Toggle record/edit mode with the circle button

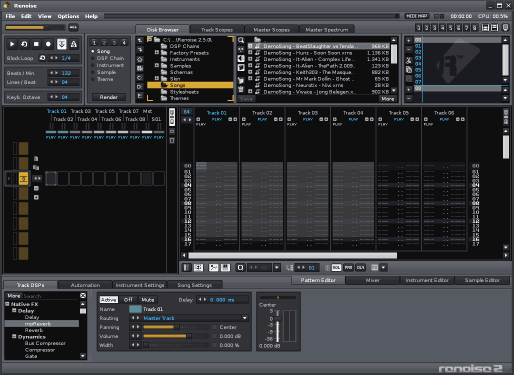pyautogui.click(x=48, y=44)
